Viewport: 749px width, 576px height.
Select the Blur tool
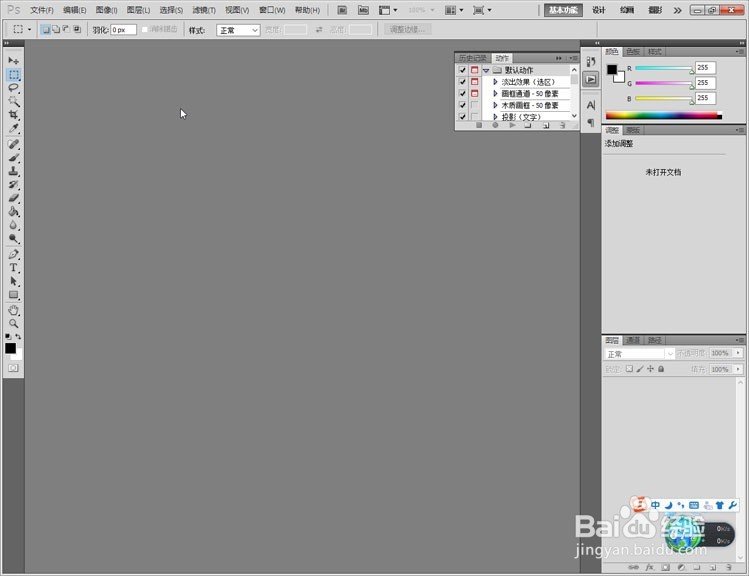(13, 224)
